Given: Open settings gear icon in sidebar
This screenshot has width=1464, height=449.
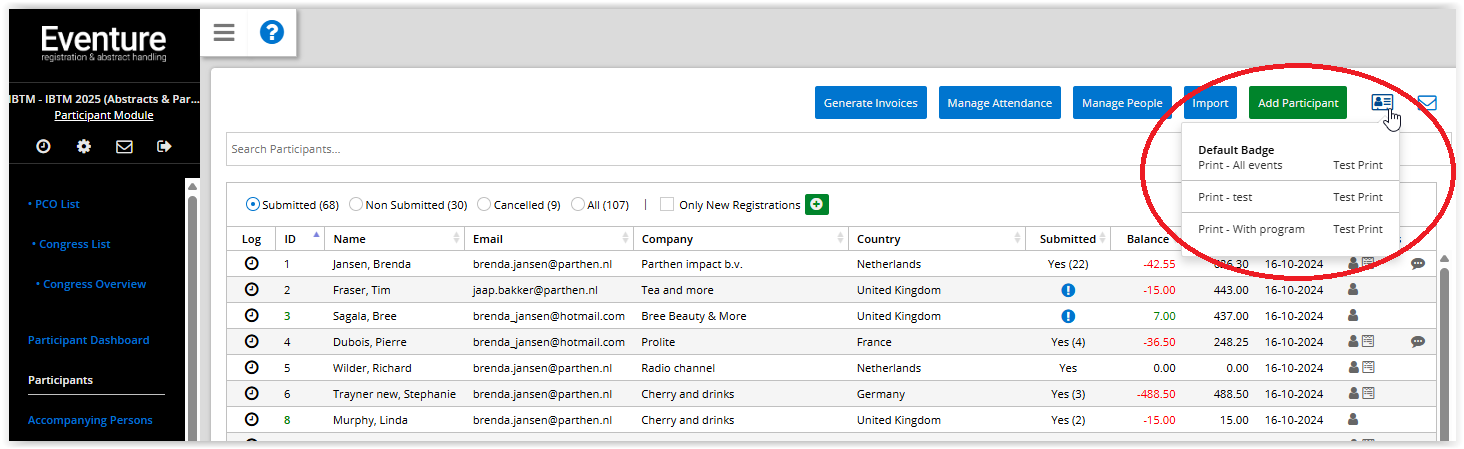Looking at the screenshot, I should tap(84, 146).
